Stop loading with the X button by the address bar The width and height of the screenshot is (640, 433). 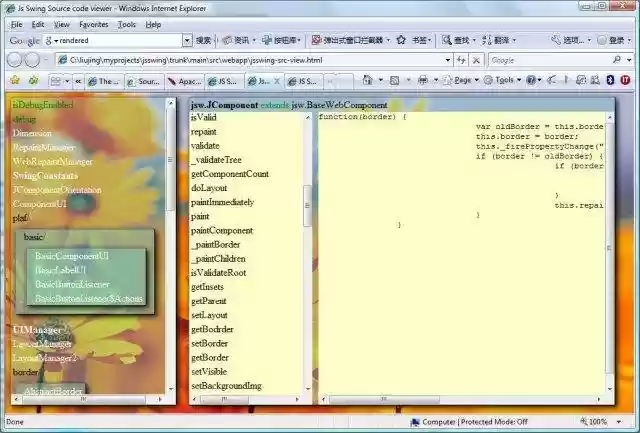(476, 60)
